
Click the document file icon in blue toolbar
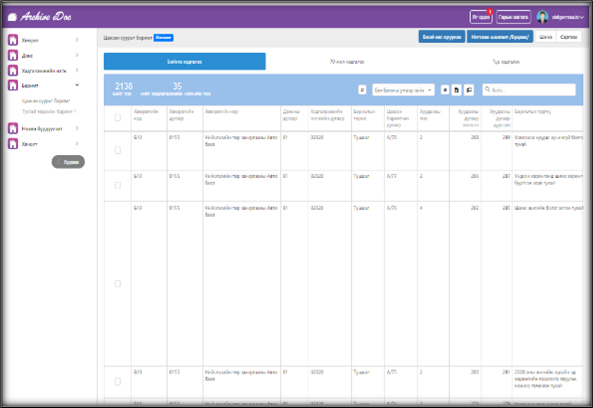[x=456, y=90]
